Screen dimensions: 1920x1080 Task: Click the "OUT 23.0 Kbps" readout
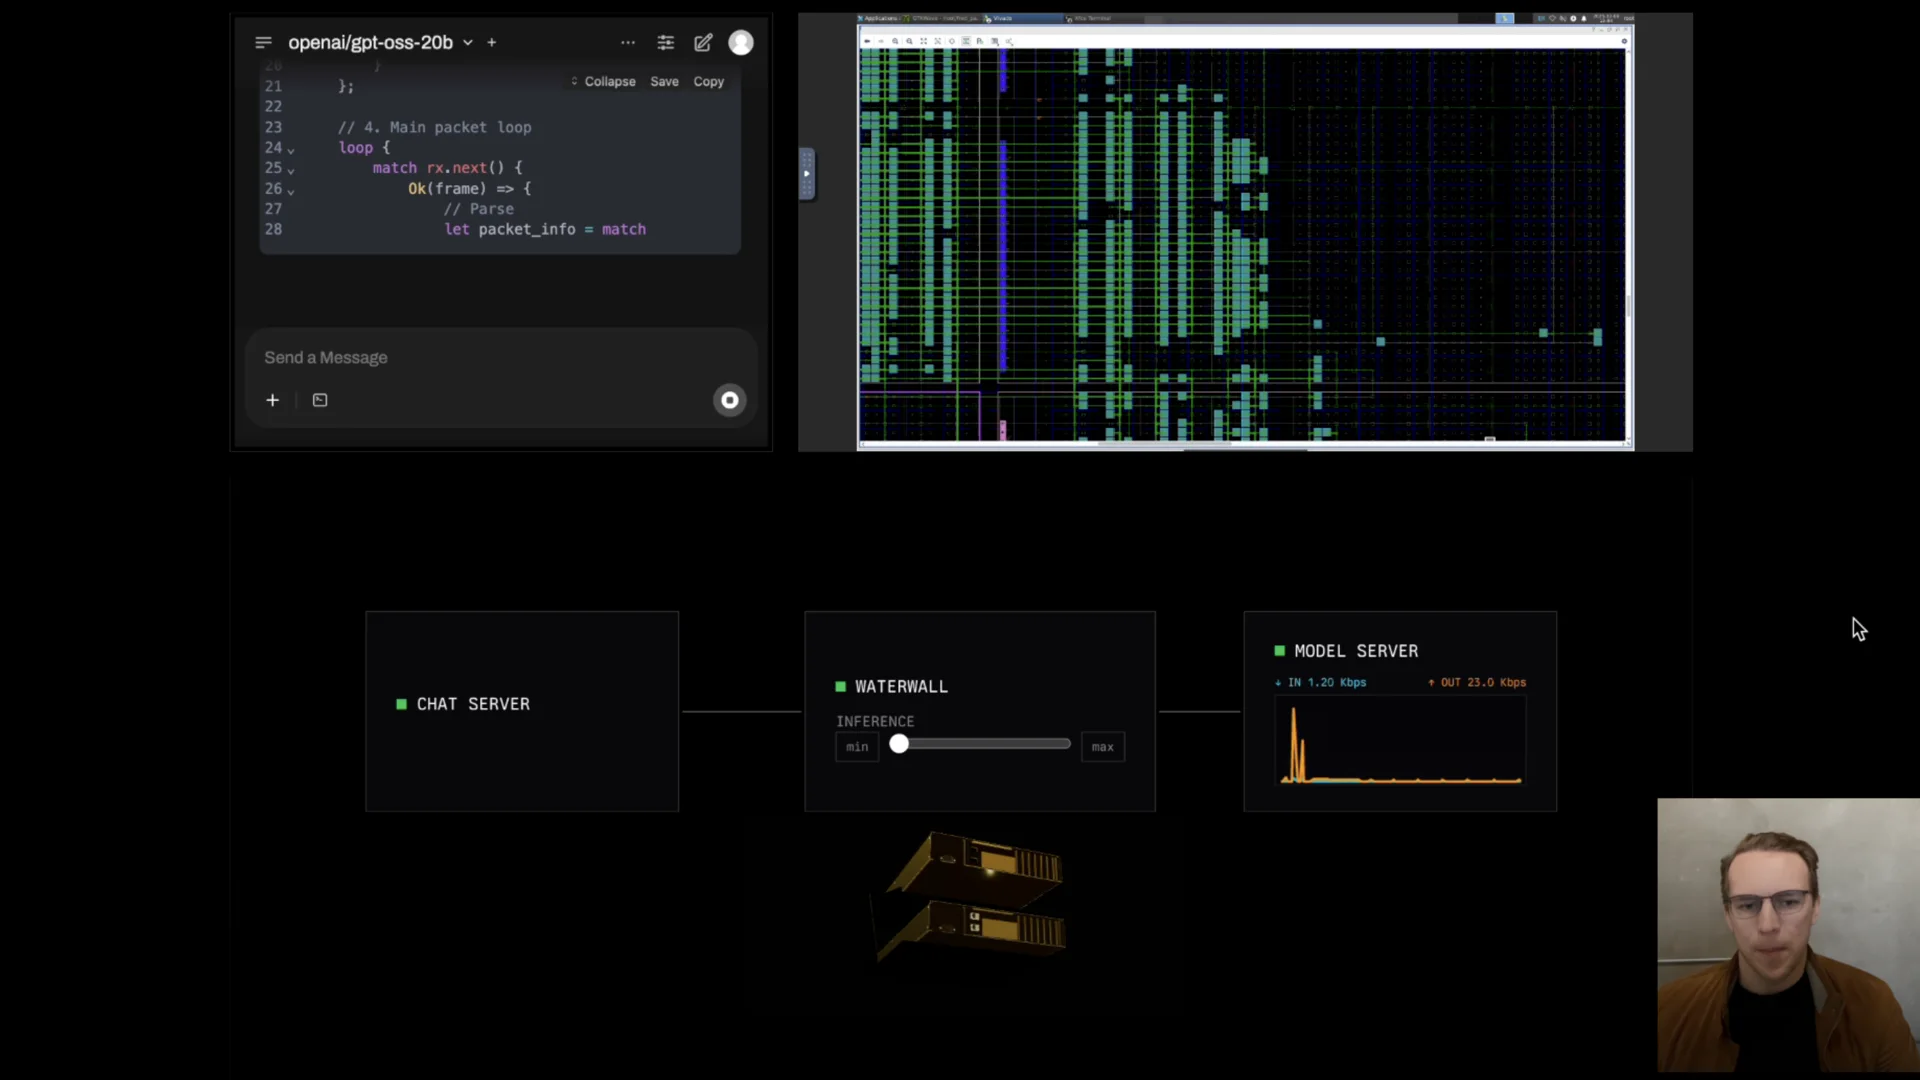pos(1477,682)
